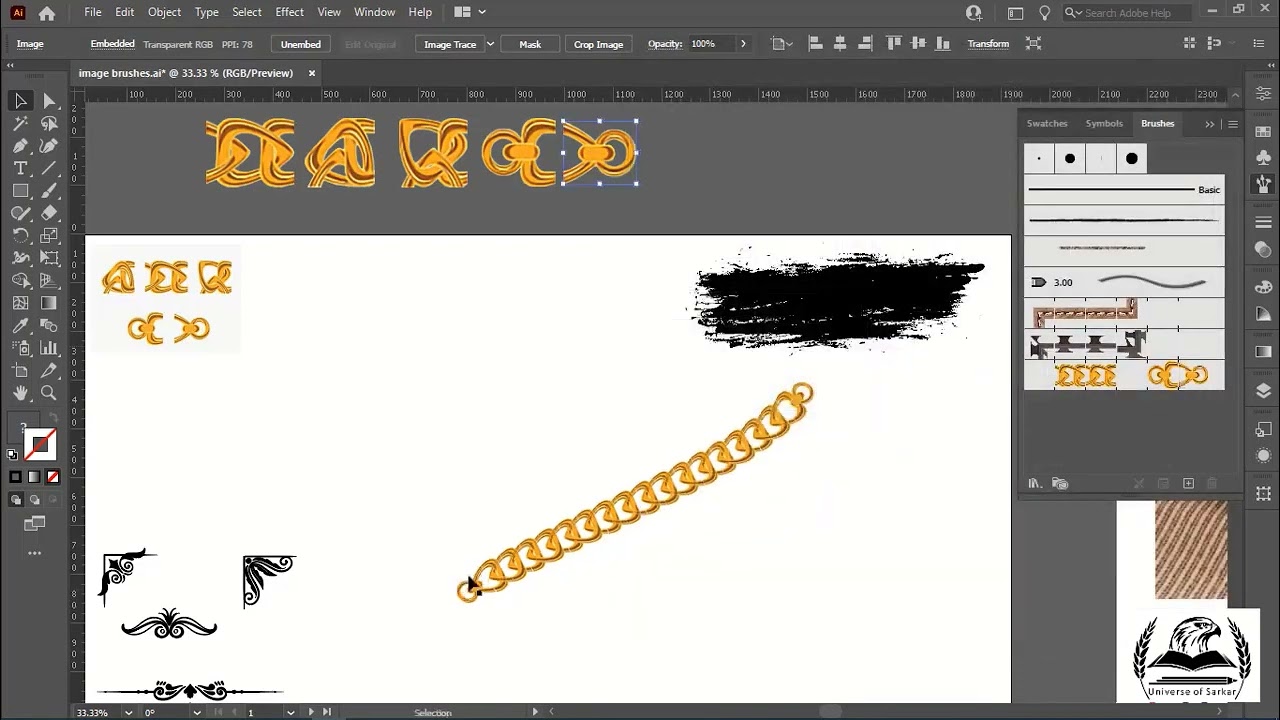This screenshot has width=1280, height=720.
Task: Switch to the Swatches tab
Action: coord(1047,124)
